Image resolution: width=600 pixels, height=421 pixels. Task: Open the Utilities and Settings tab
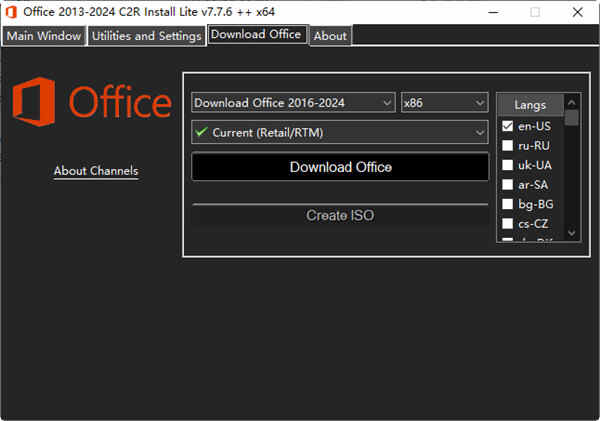click(x=146, y=36)
